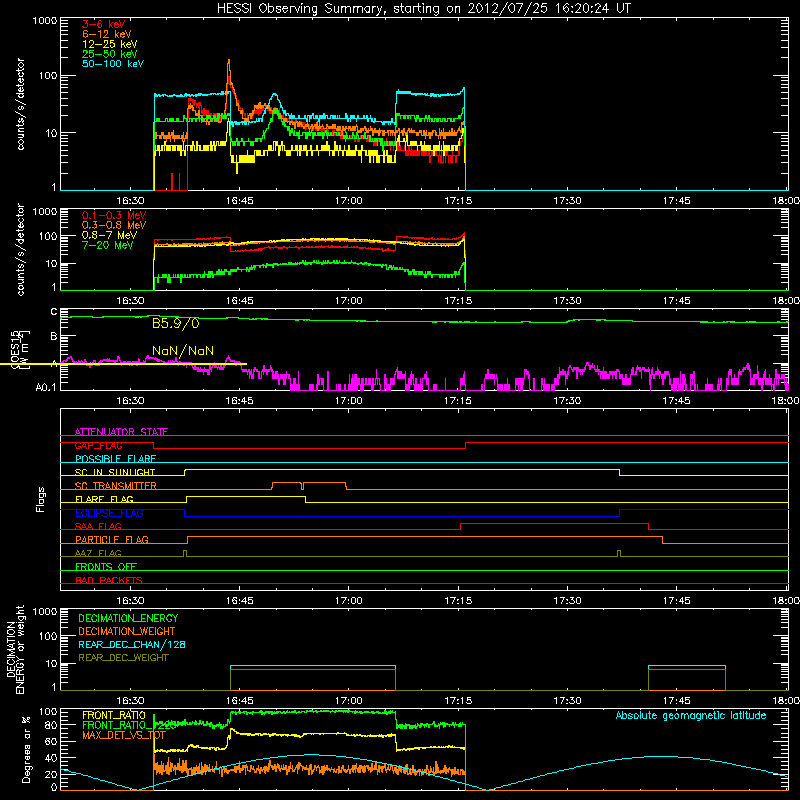Click the counts/s/detector axis title of top plot
Viewport: 800px width, 800px height.
(20, 104)
